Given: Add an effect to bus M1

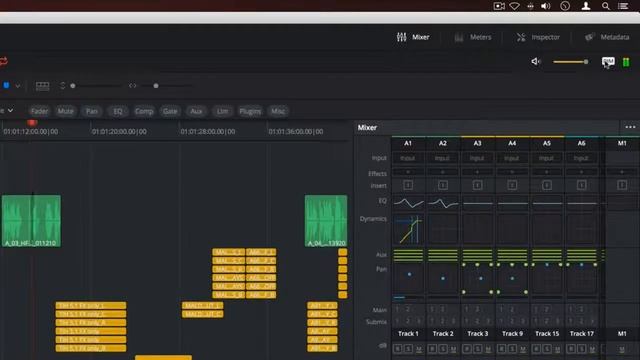Looking at the screenshot, I should tap(622, 172).
